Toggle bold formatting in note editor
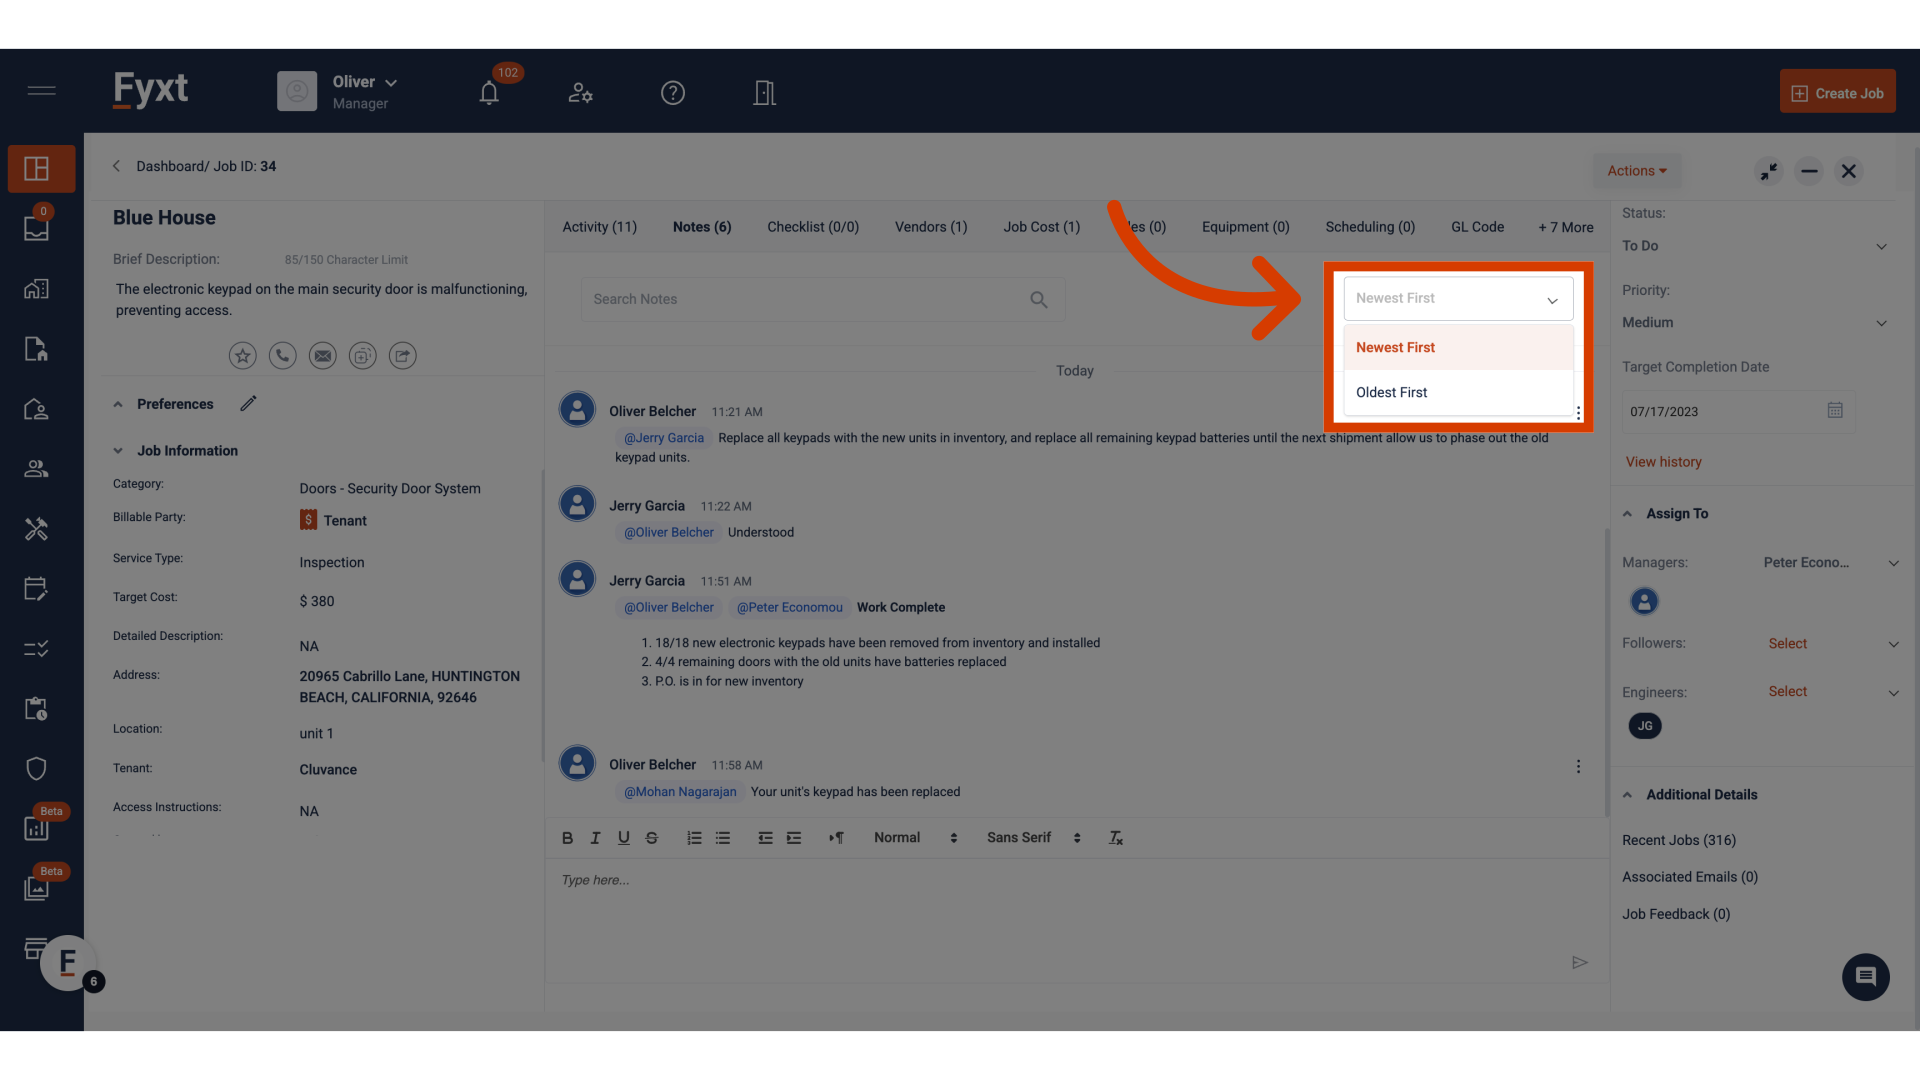The width and height of the screenshot is (1920, 1080). tap(567, 838)
